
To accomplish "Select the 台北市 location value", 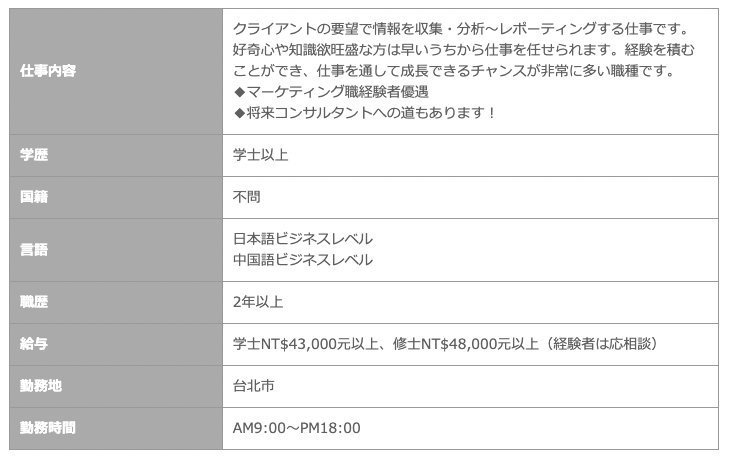I will coord(253,386).
